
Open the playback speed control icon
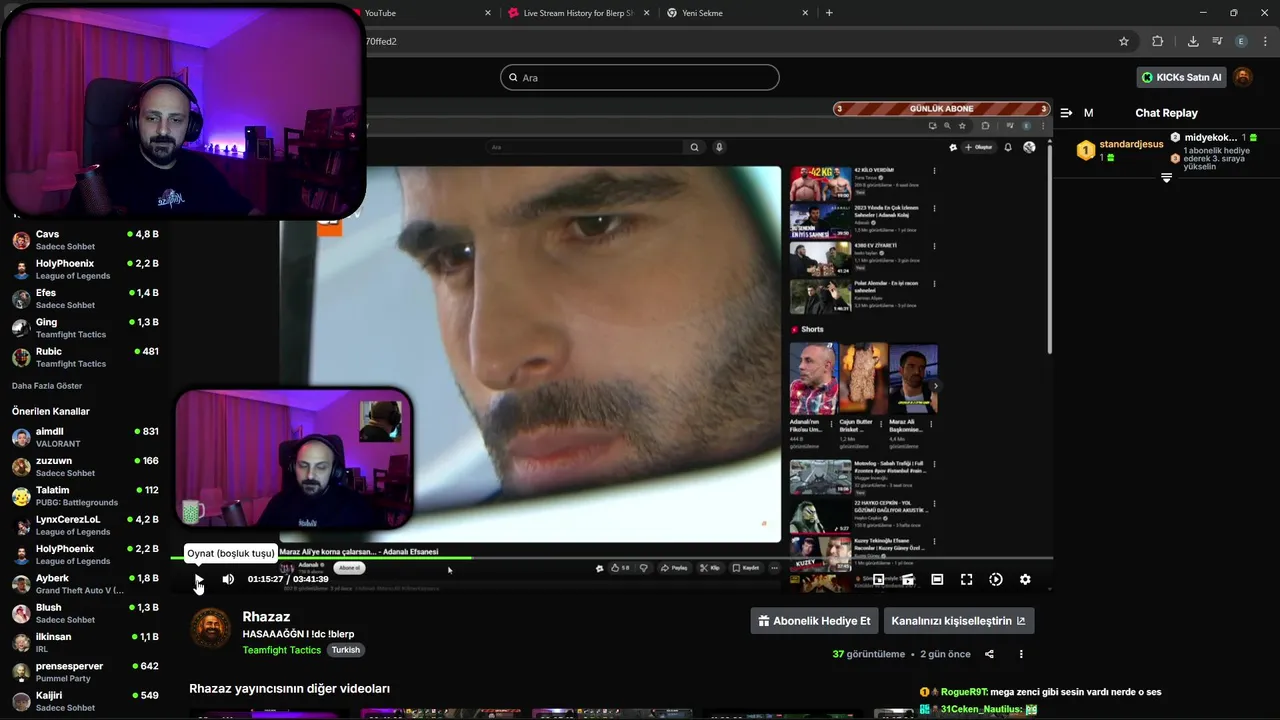coord(996,579)
